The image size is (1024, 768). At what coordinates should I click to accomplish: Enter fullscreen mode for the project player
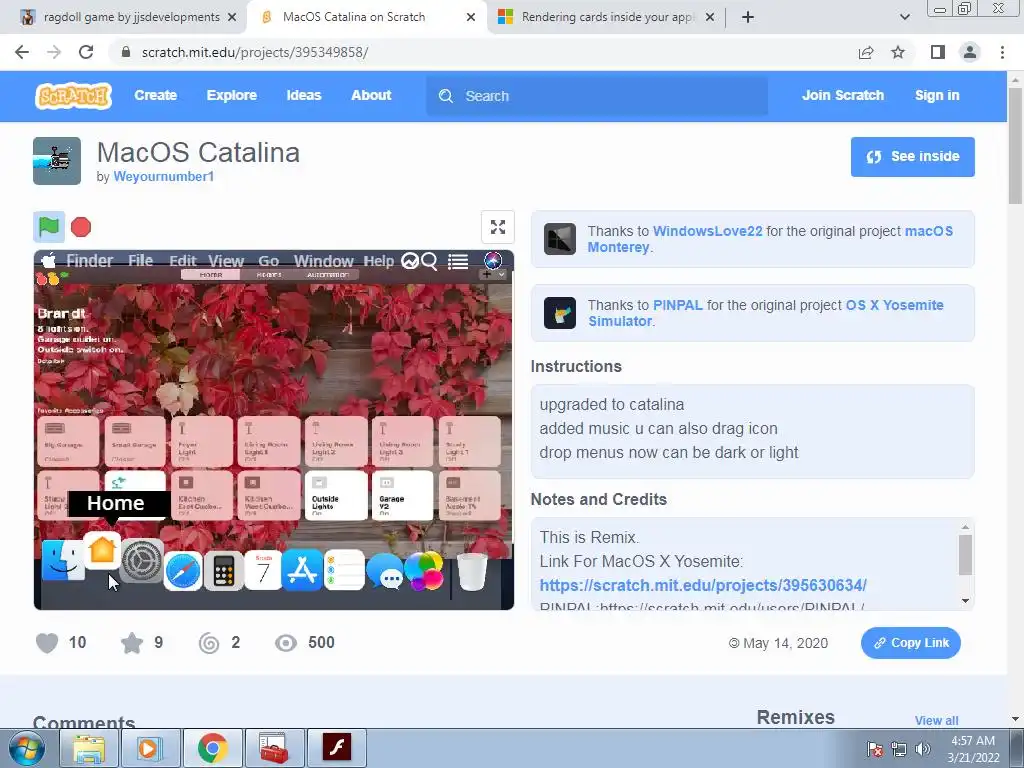pos(498,227)
